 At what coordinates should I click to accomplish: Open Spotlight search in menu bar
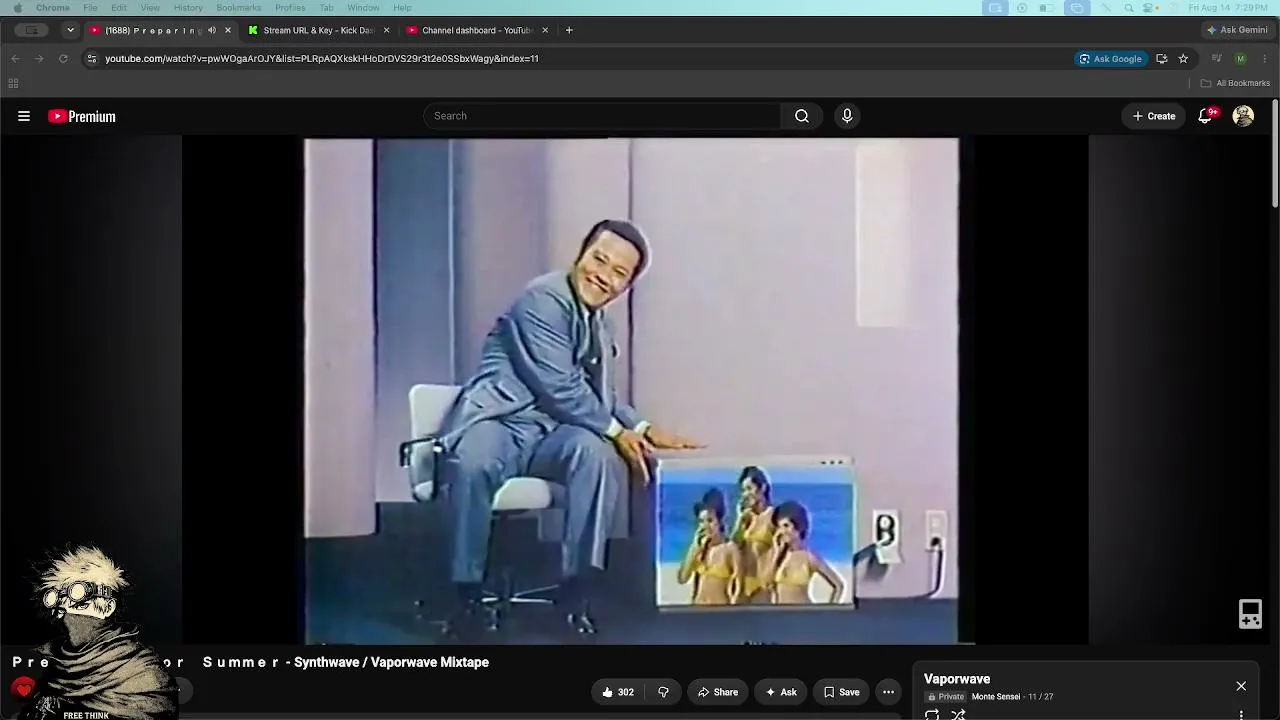coord(1129,8)
